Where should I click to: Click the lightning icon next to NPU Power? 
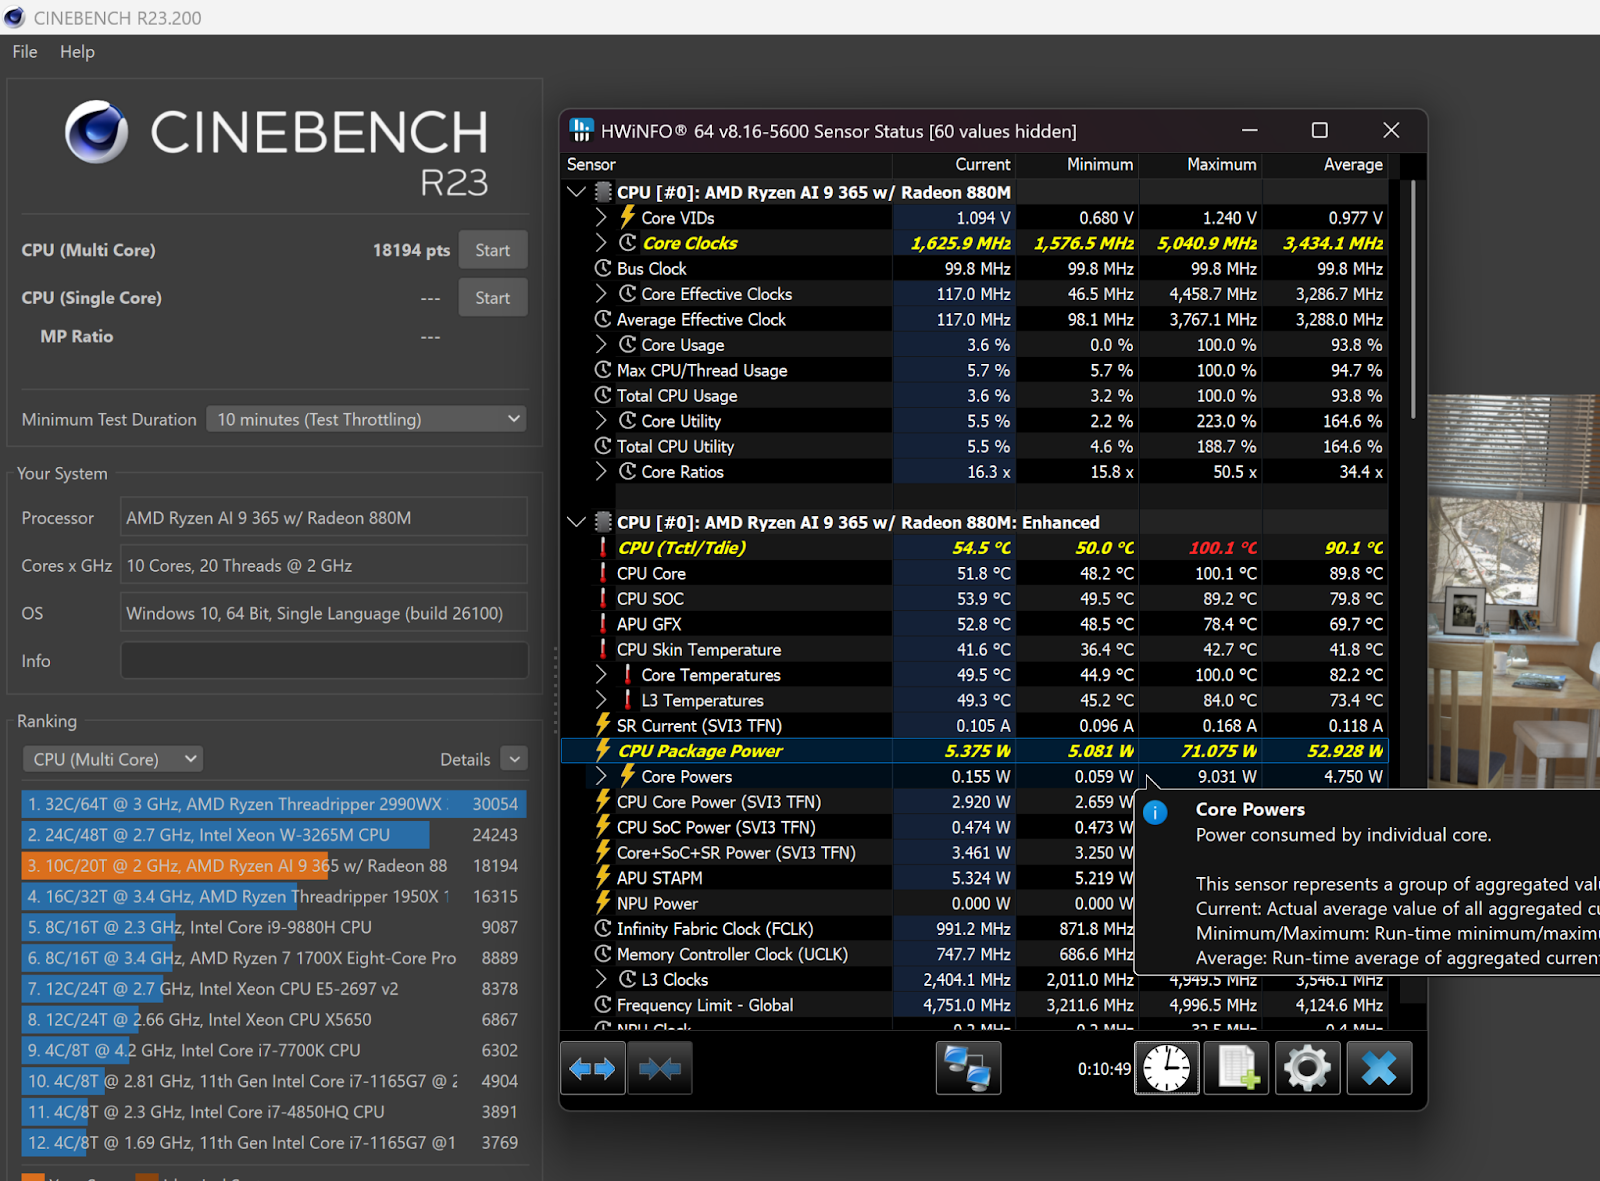(603, 903)
